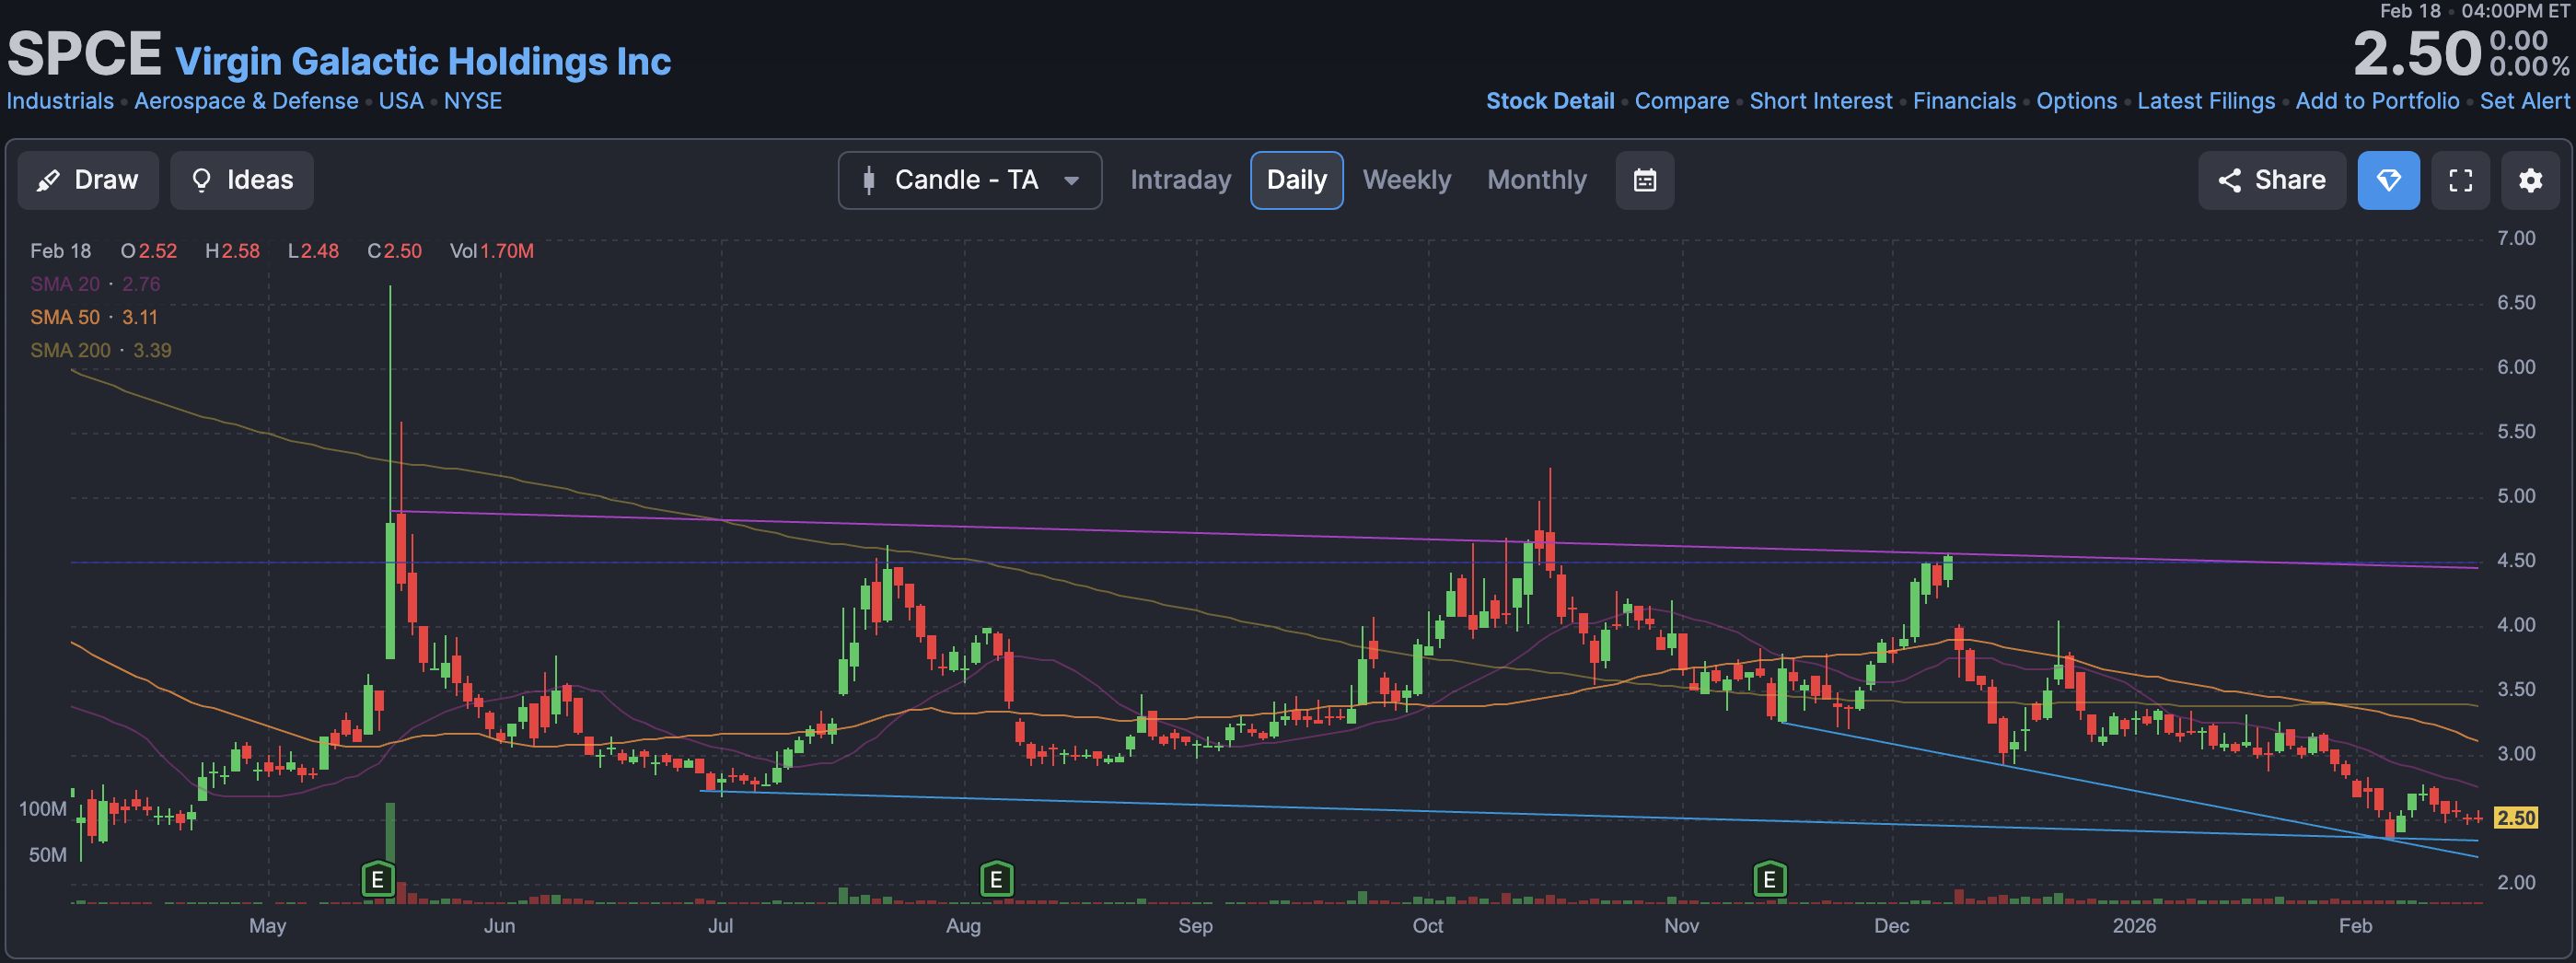Open the Compare link

tap(1681, 101)
